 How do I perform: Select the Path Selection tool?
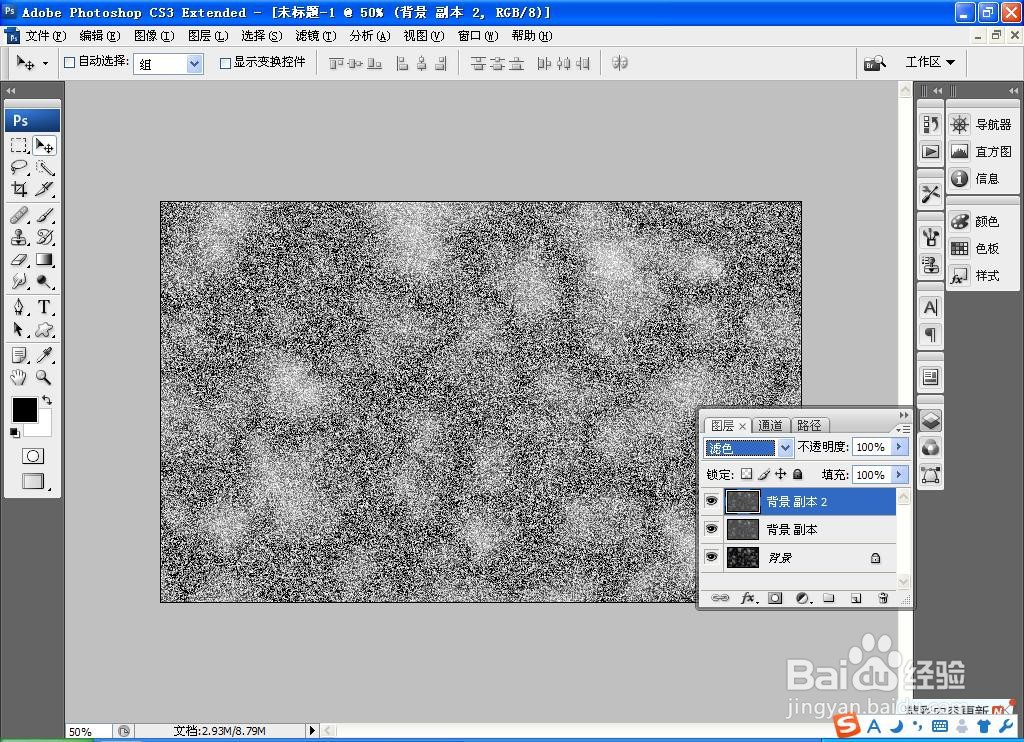tap(20, 329)
